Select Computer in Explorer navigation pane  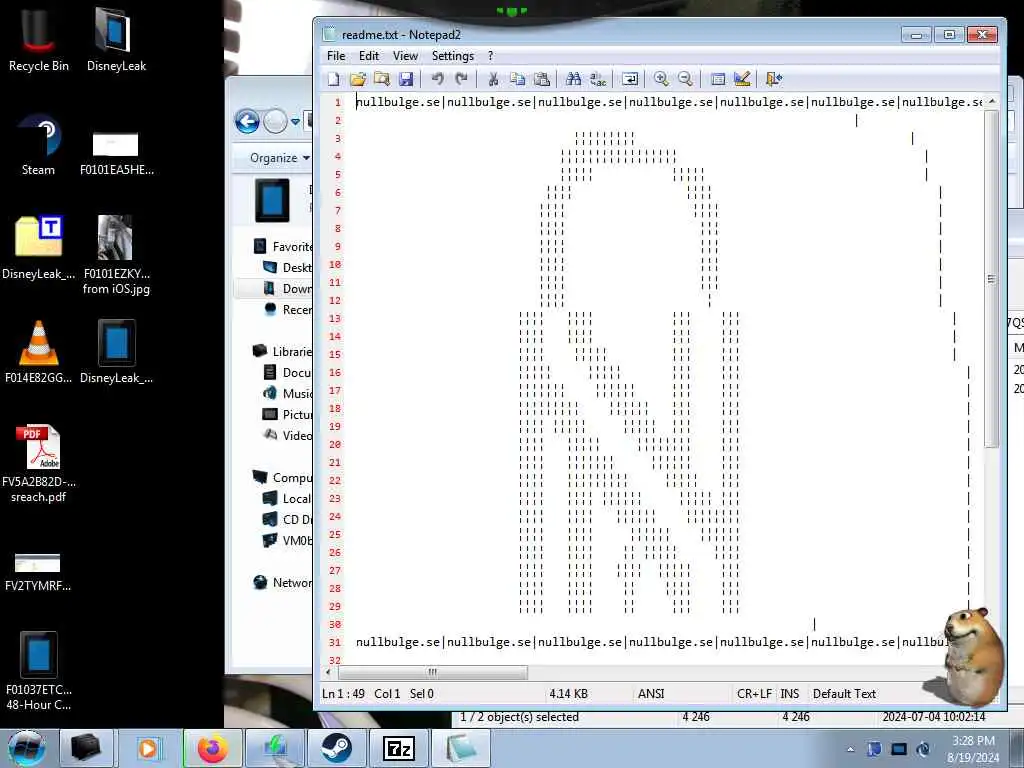click(x=283, y=477)
